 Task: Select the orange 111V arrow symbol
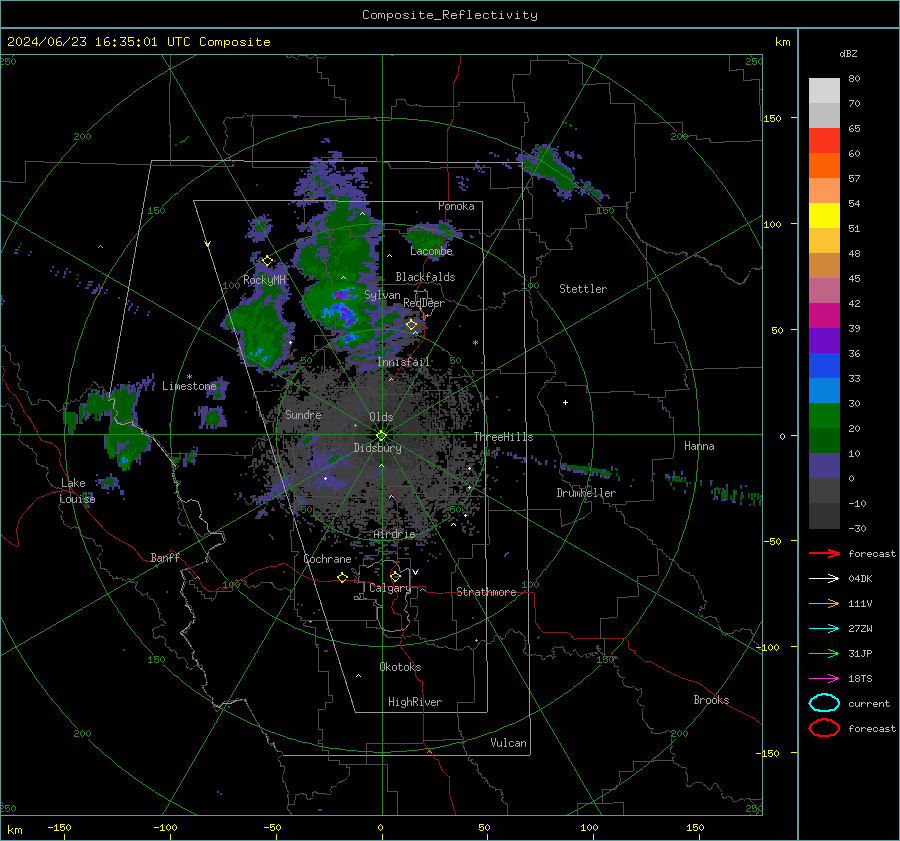pyautogui.click(x=824, y=603)
